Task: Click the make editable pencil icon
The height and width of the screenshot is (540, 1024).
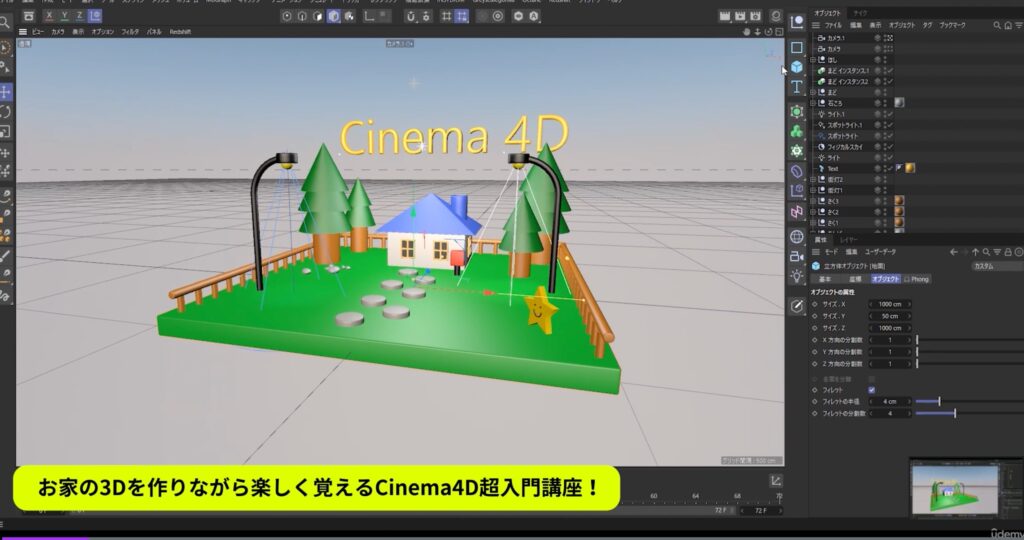Action: 797,306
